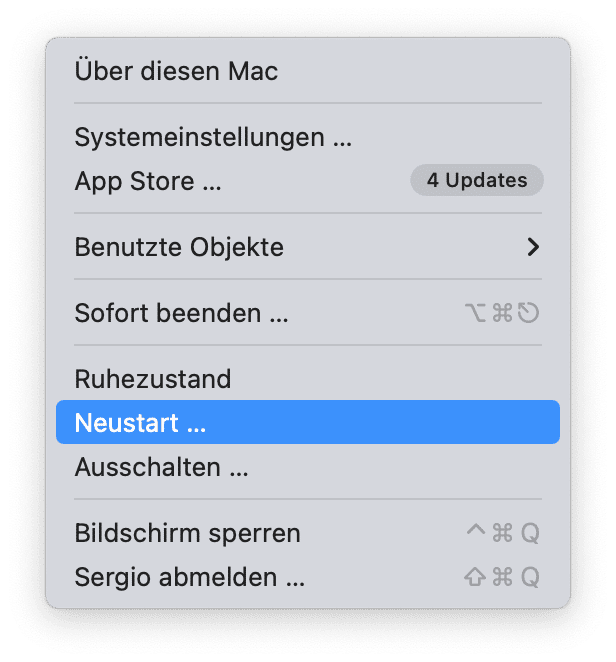Screen dimensions: 616x662
Task: Click the Q shortcut letter beside Bildschirm sperren
Action: coord(530,533)
